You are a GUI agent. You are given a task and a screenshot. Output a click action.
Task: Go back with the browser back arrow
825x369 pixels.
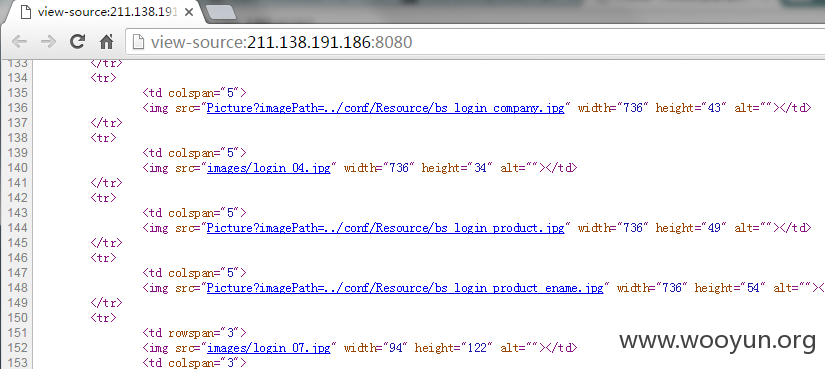pos(19,42)
